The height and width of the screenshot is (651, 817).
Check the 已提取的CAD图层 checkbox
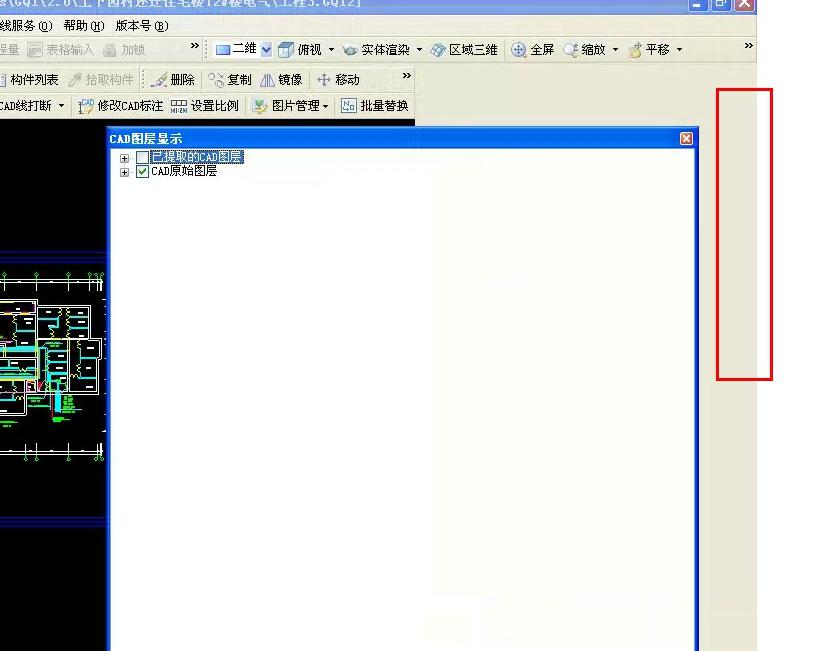(x=143, y=157)
